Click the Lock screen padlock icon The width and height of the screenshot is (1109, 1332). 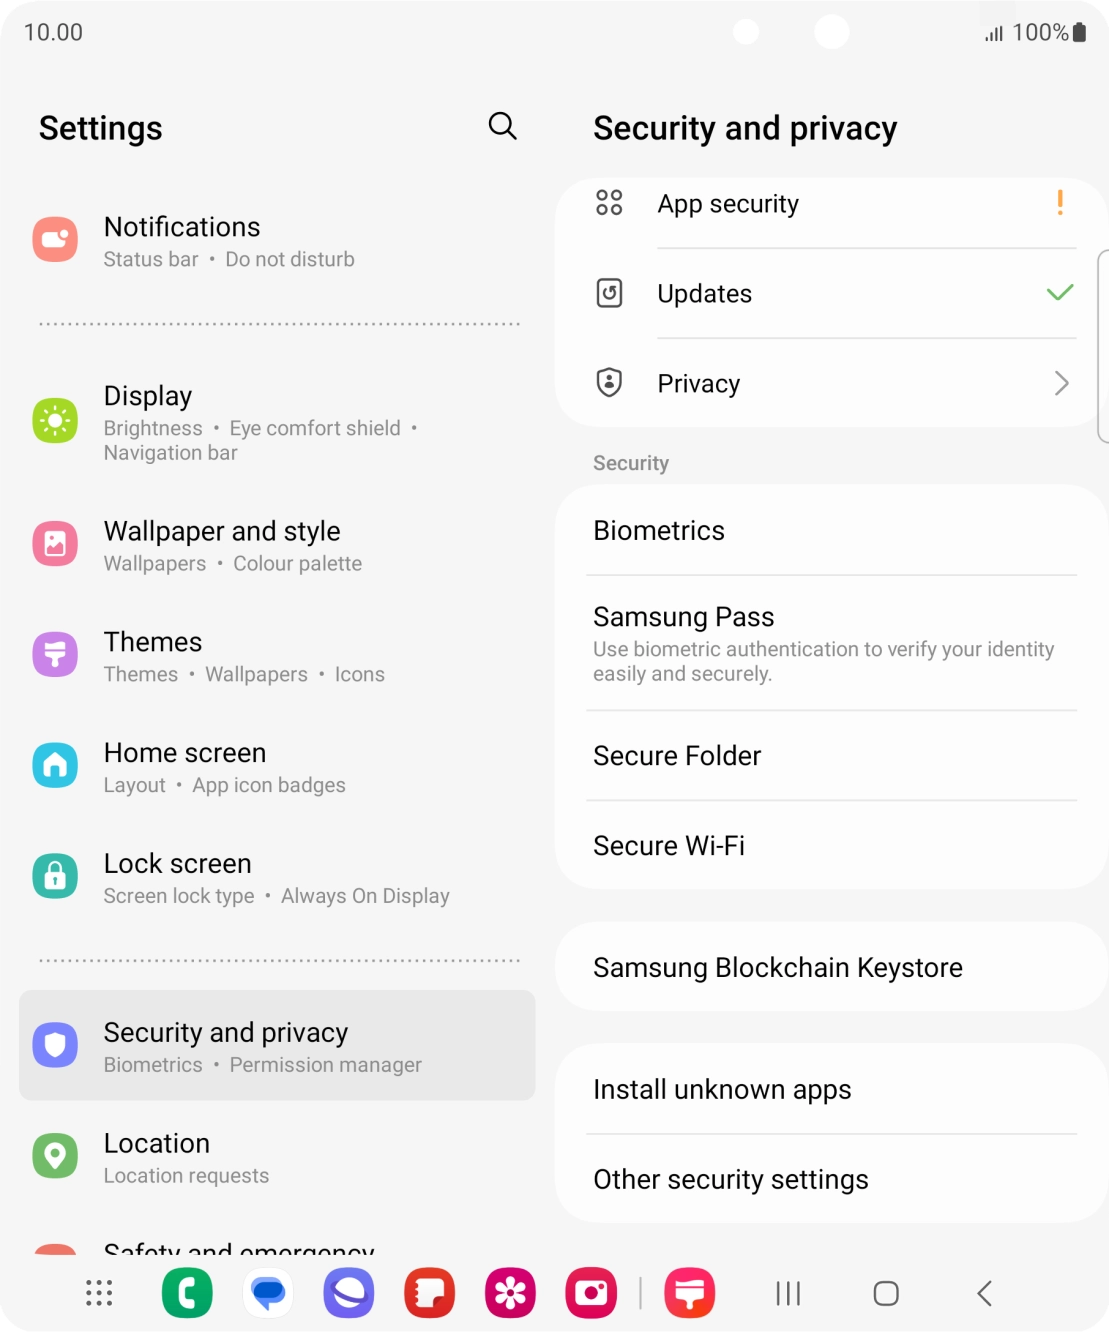[55, 876]
